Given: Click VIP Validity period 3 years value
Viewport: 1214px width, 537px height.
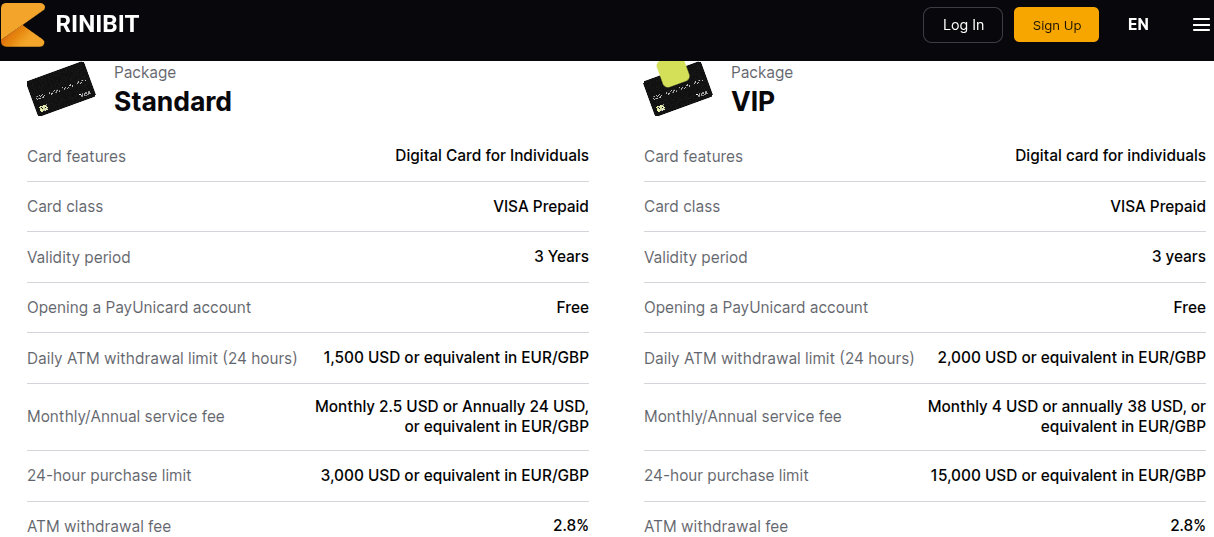Looking at the screenshot, I should 1179,256.
